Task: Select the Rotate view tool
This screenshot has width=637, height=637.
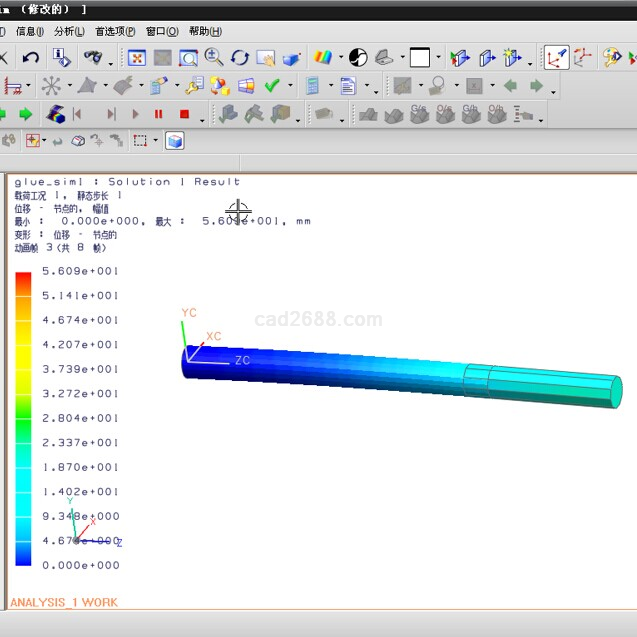Action: point(240,58)
